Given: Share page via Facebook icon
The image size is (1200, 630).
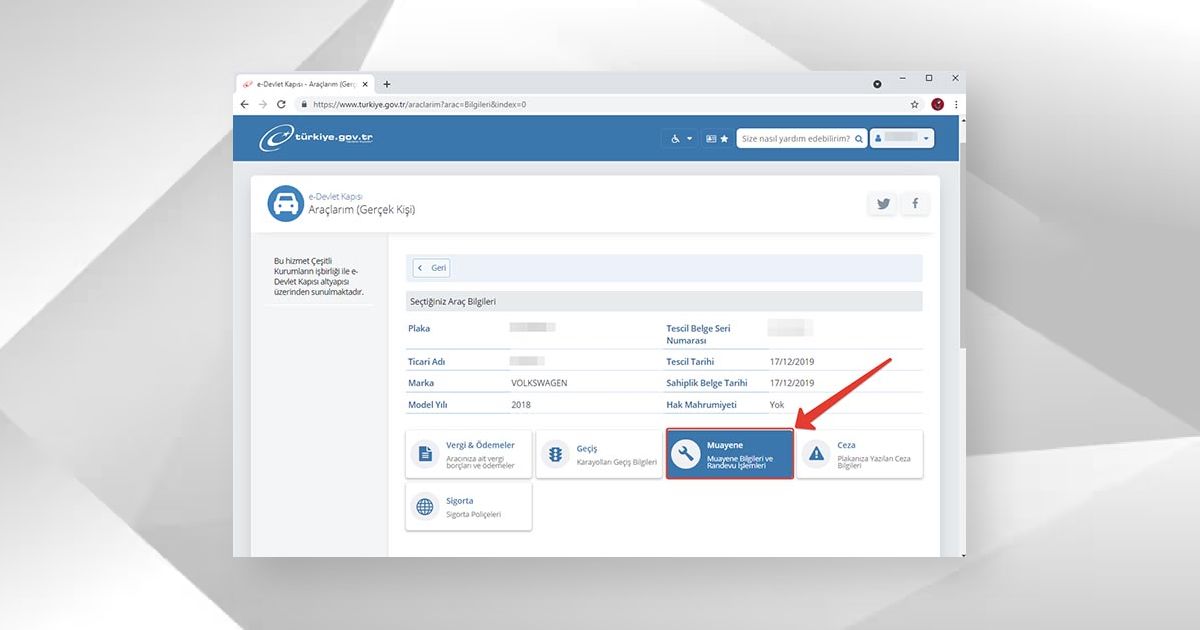Looking at the screenshot, I should pyautogui.click(x=914, y=204).
